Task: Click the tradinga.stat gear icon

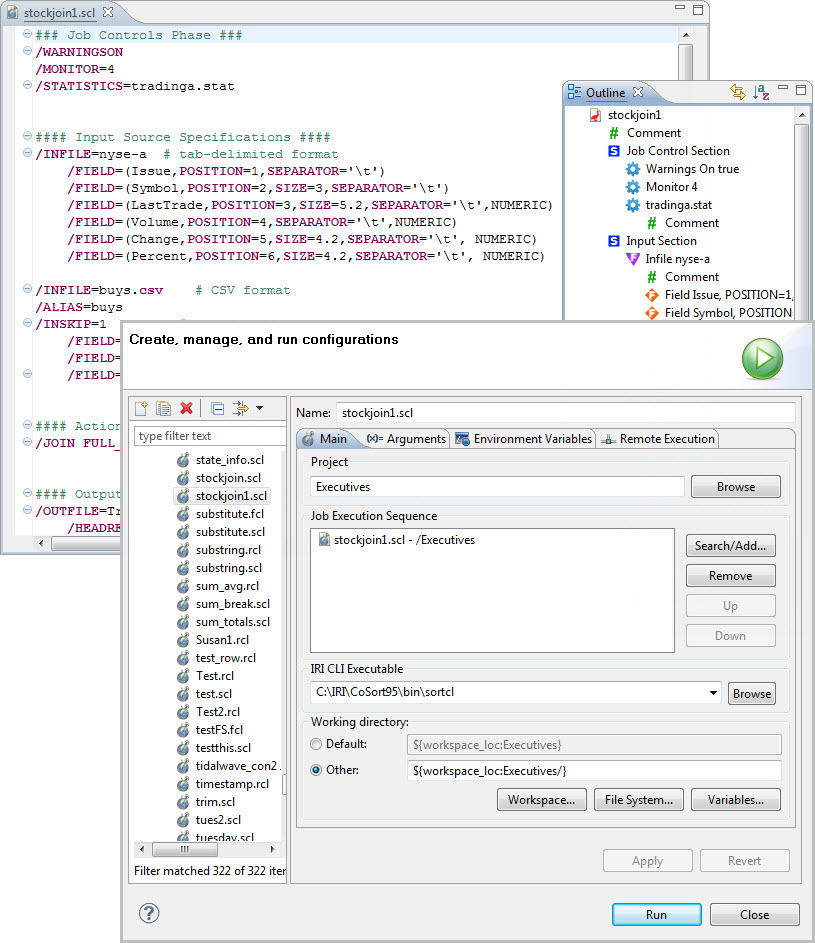Action: click(x=633, y=205)
